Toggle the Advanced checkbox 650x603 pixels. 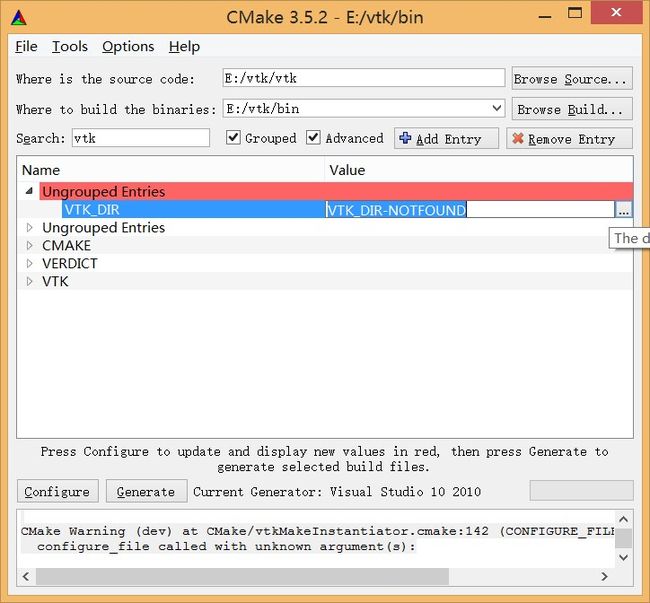313,137
